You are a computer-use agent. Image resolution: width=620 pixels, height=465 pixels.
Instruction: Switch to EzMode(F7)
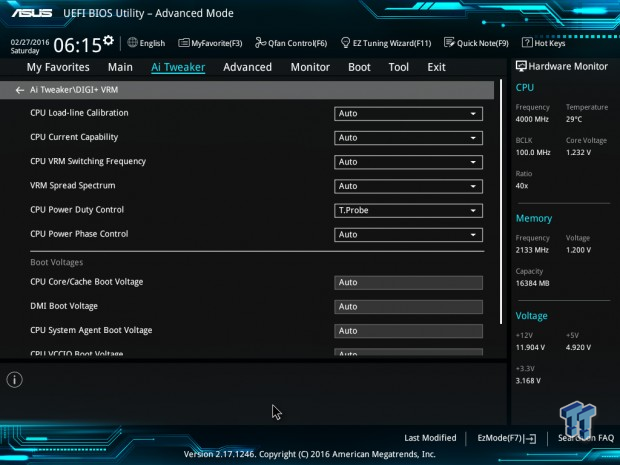pyautogui.click(x=500, y=438)
